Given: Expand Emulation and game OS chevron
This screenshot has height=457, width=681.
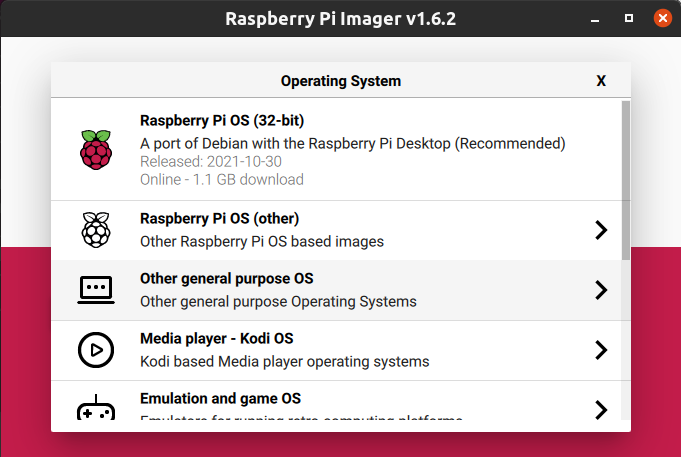Looking at the screenshot, I should pyautogui.click(x=601, y=410).
